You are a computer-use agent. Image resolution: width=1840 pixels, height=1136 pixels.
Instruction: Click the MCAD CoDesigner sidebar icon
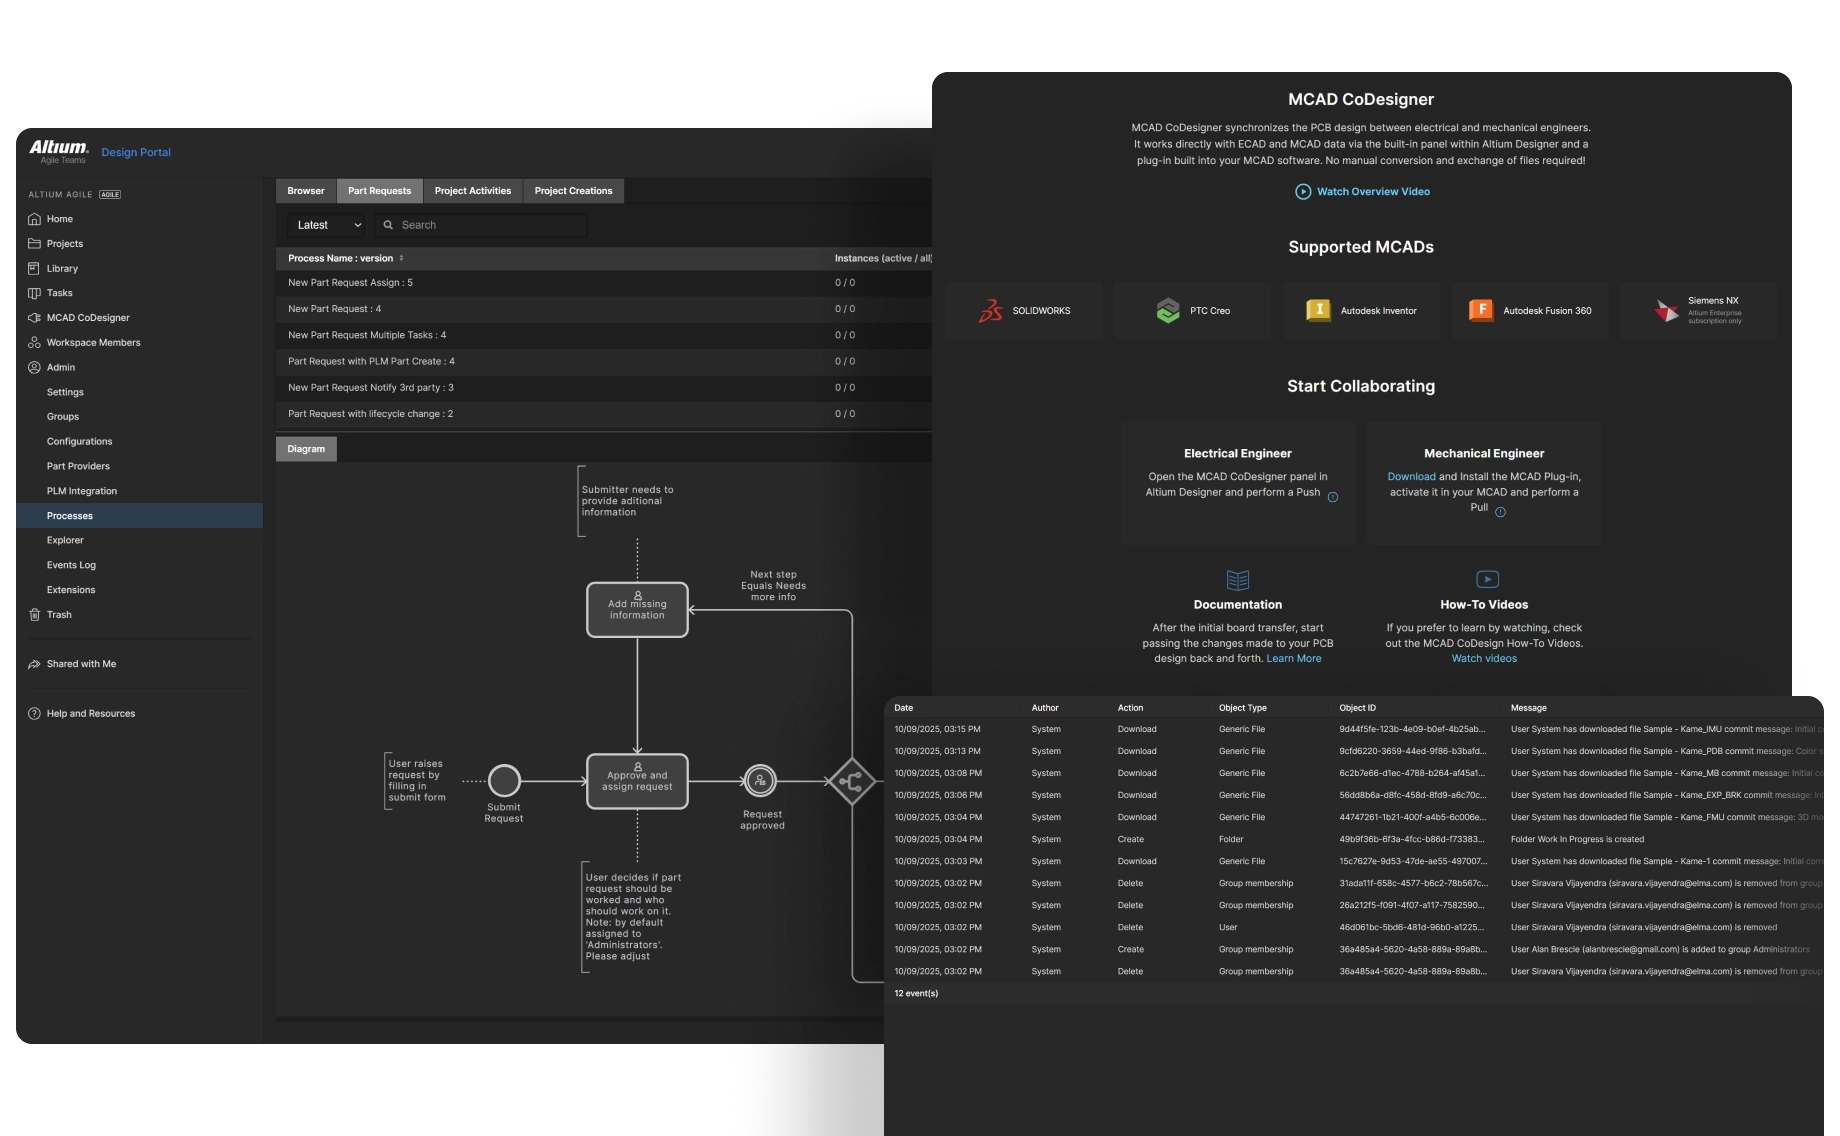click(34, 318)
